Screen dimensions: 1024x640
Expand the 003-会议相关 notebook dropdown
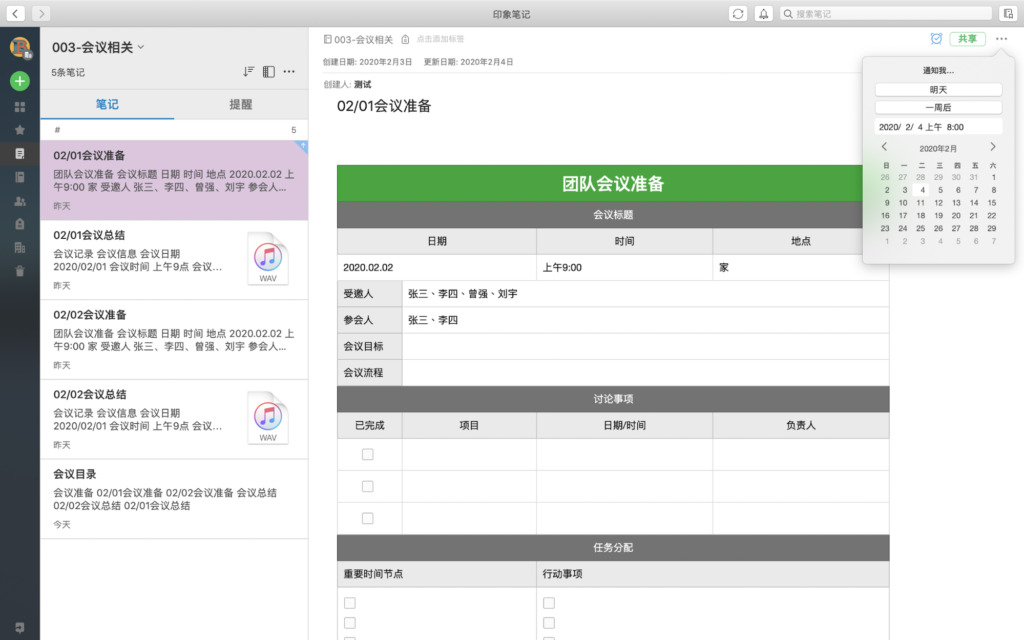point(141,47)
